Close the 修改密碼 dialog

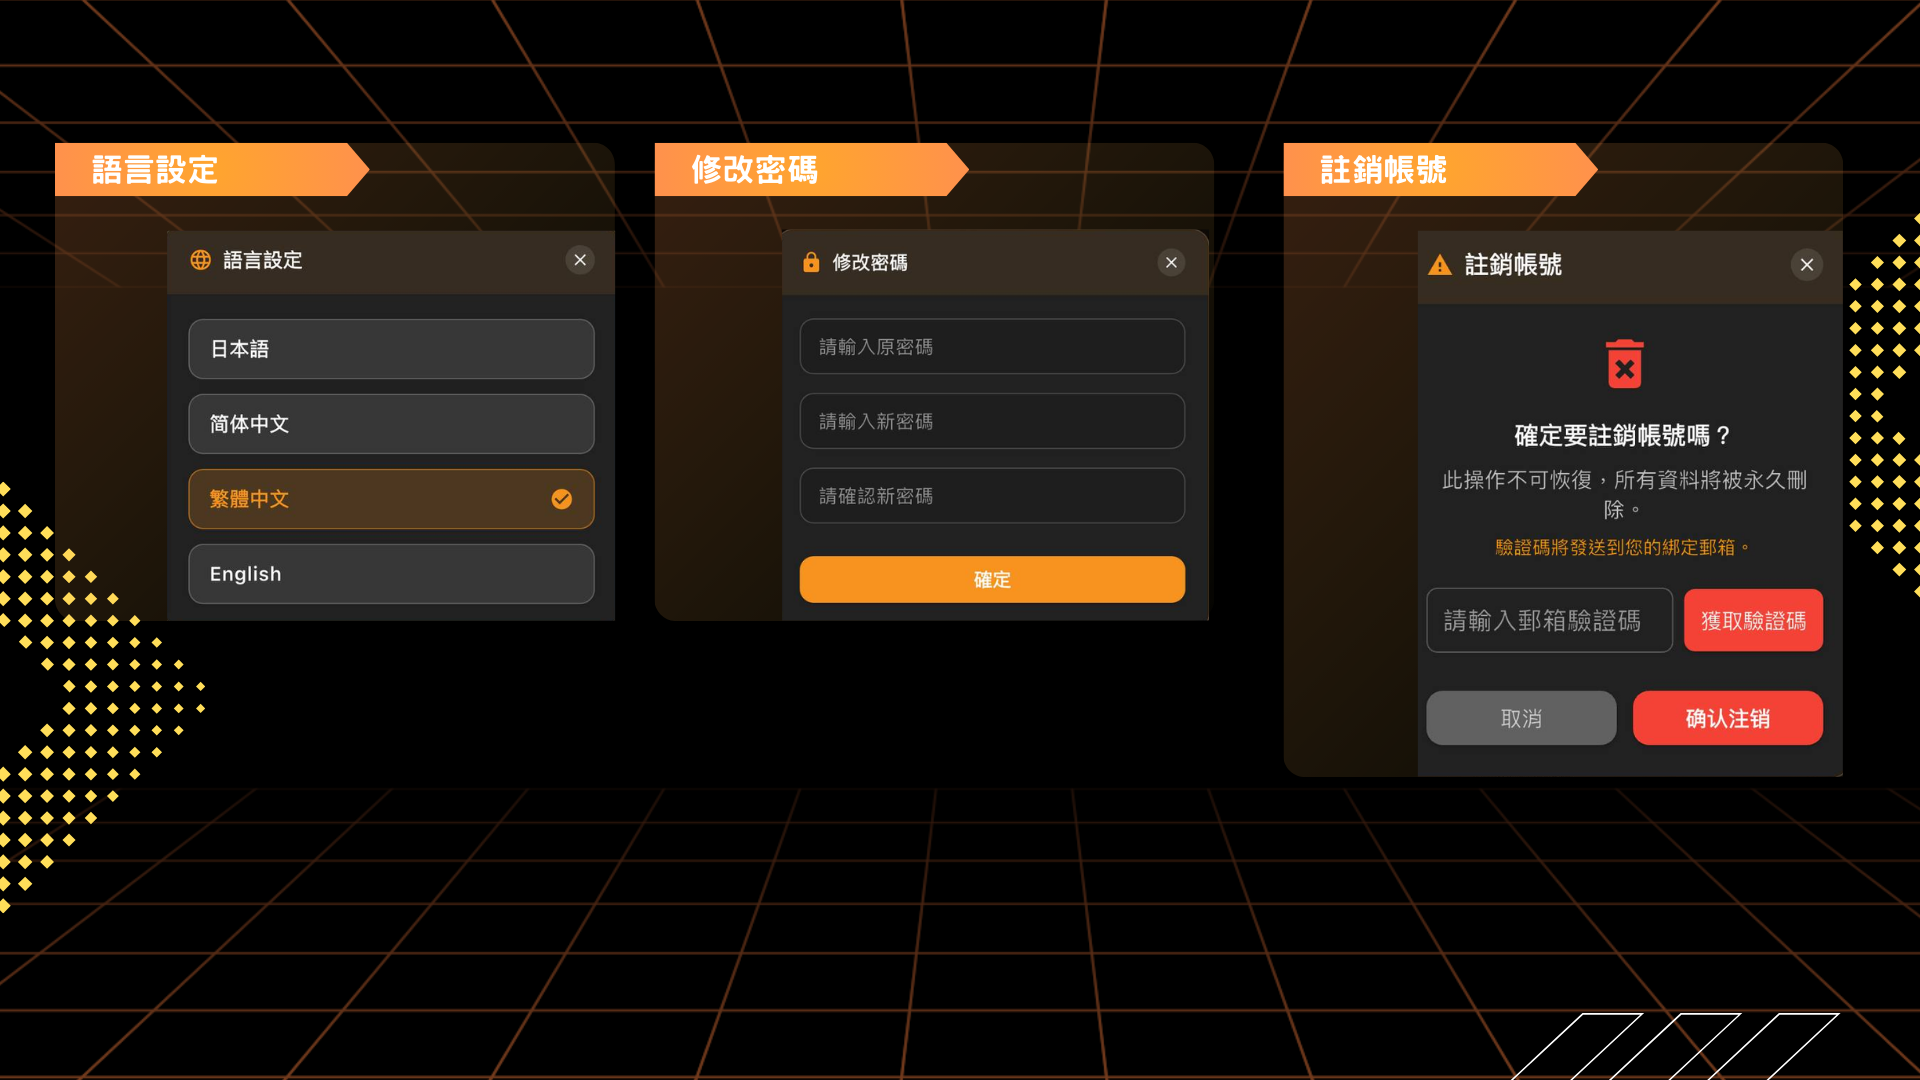[x=1171, y=262]
